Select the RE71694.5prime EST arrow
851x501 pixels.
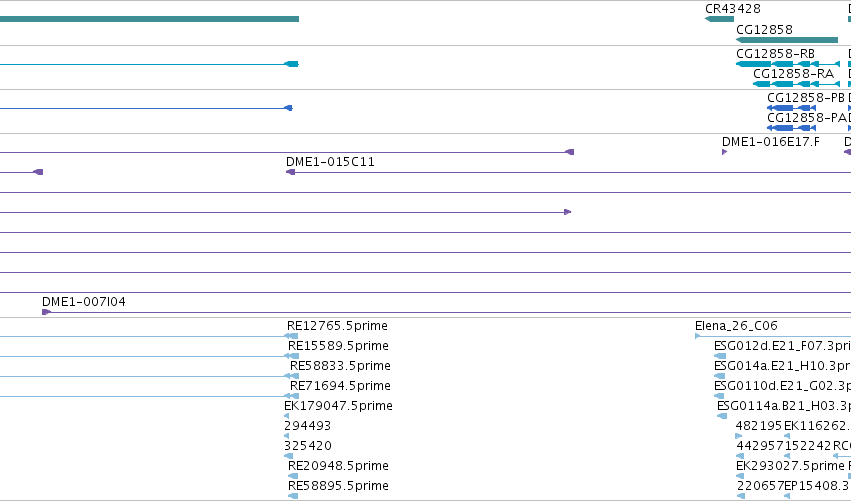click(291, 396)
